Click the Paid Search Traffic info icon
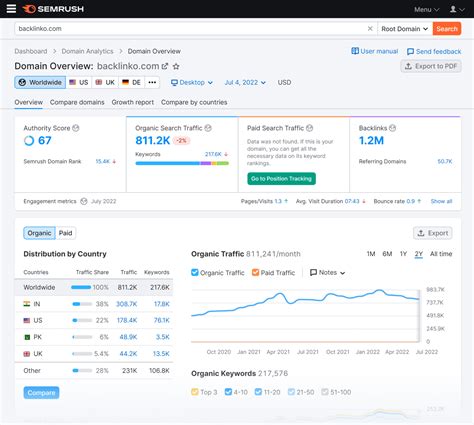Screen dimensions: 474x425 (310, 128)
